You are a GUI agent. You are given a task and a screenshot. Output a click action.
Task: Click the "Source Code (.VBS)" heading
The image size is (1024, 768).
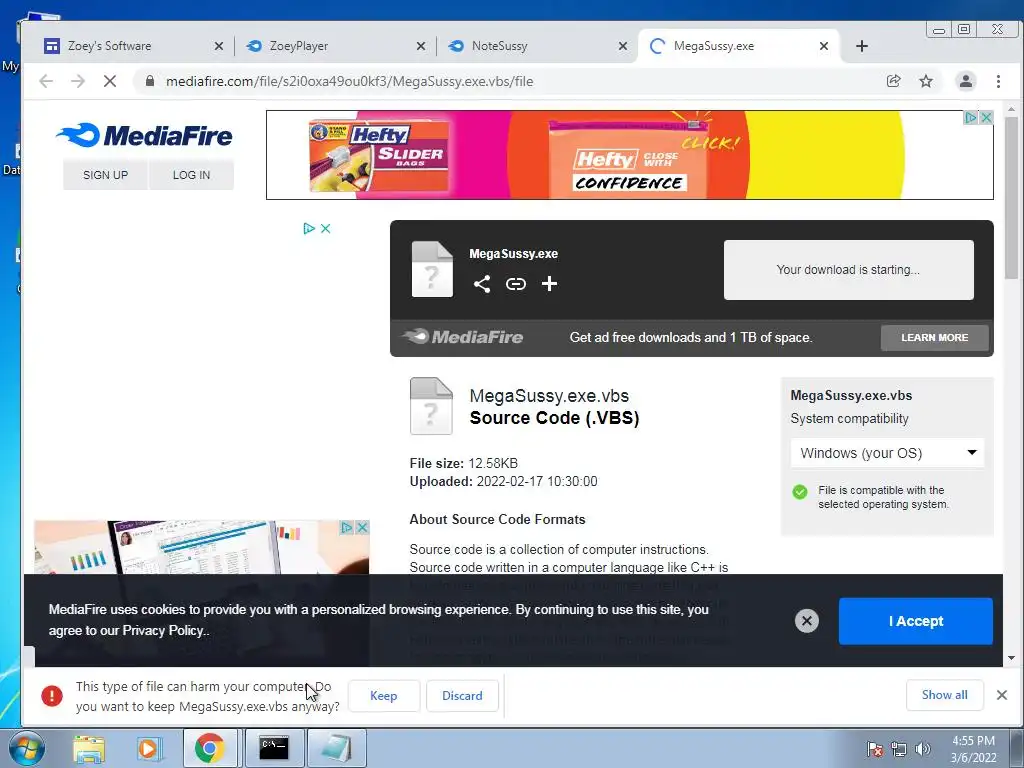tap(554, 417)
